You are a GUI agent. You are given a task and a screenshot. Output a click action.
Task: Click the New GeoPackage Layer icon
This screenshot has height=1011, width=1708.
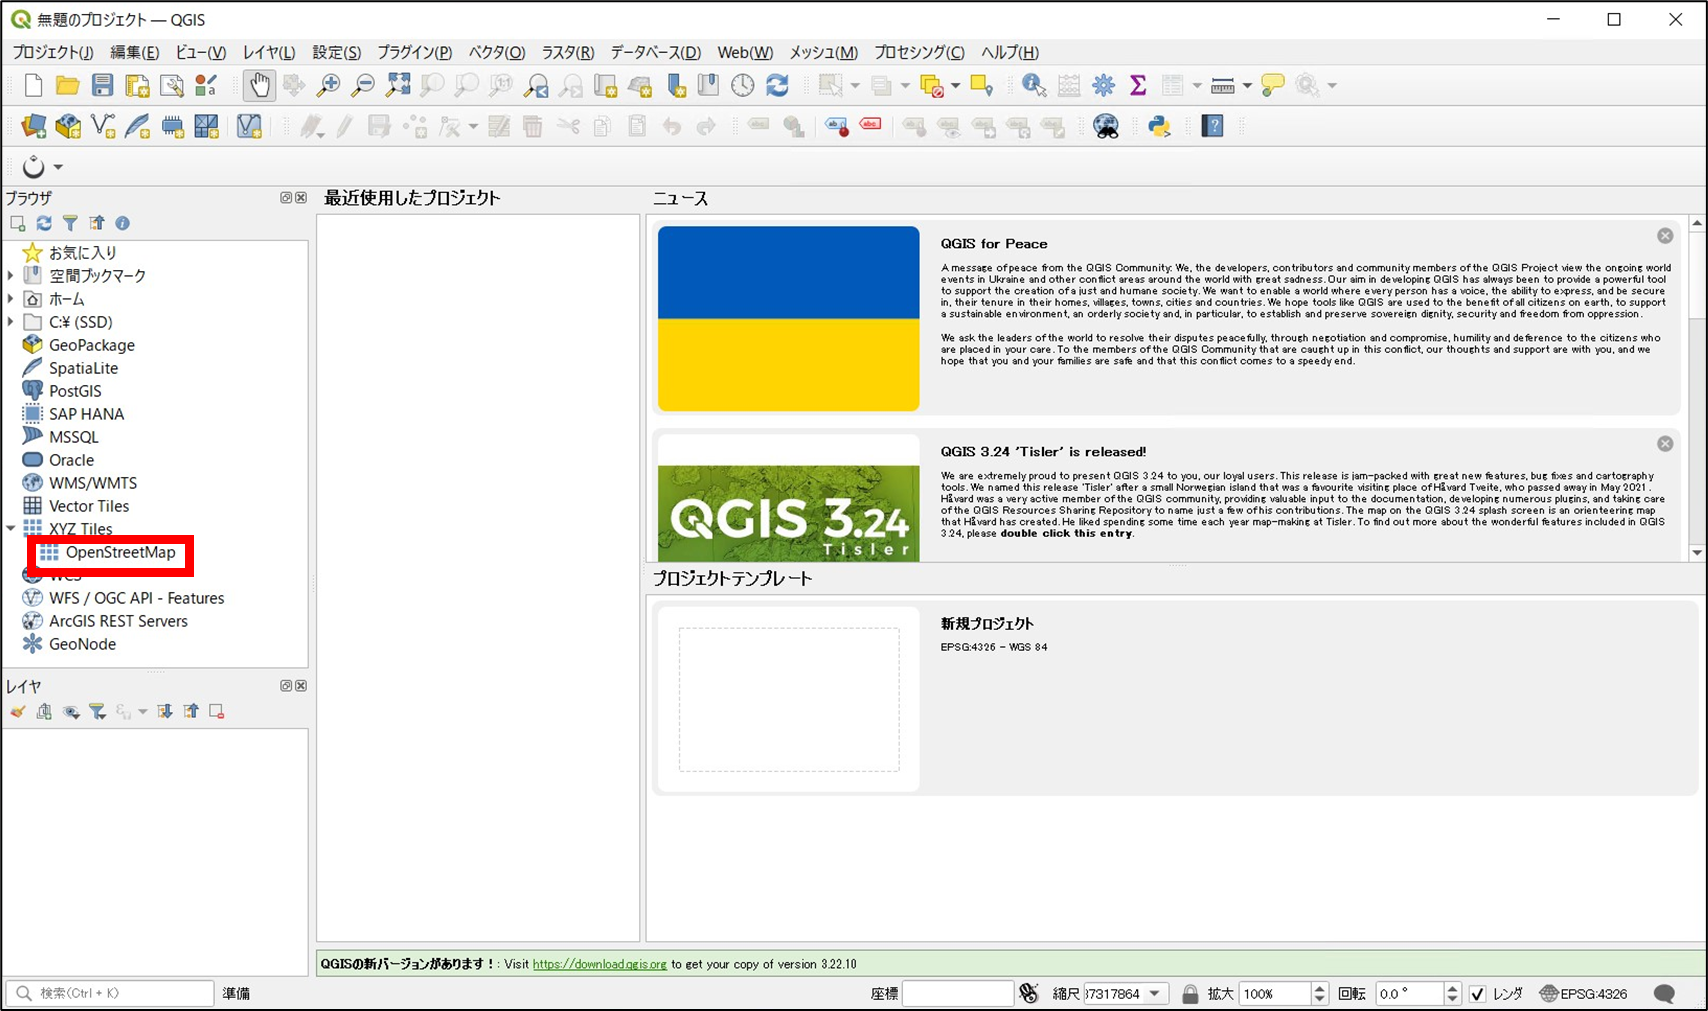pos(68,126)
